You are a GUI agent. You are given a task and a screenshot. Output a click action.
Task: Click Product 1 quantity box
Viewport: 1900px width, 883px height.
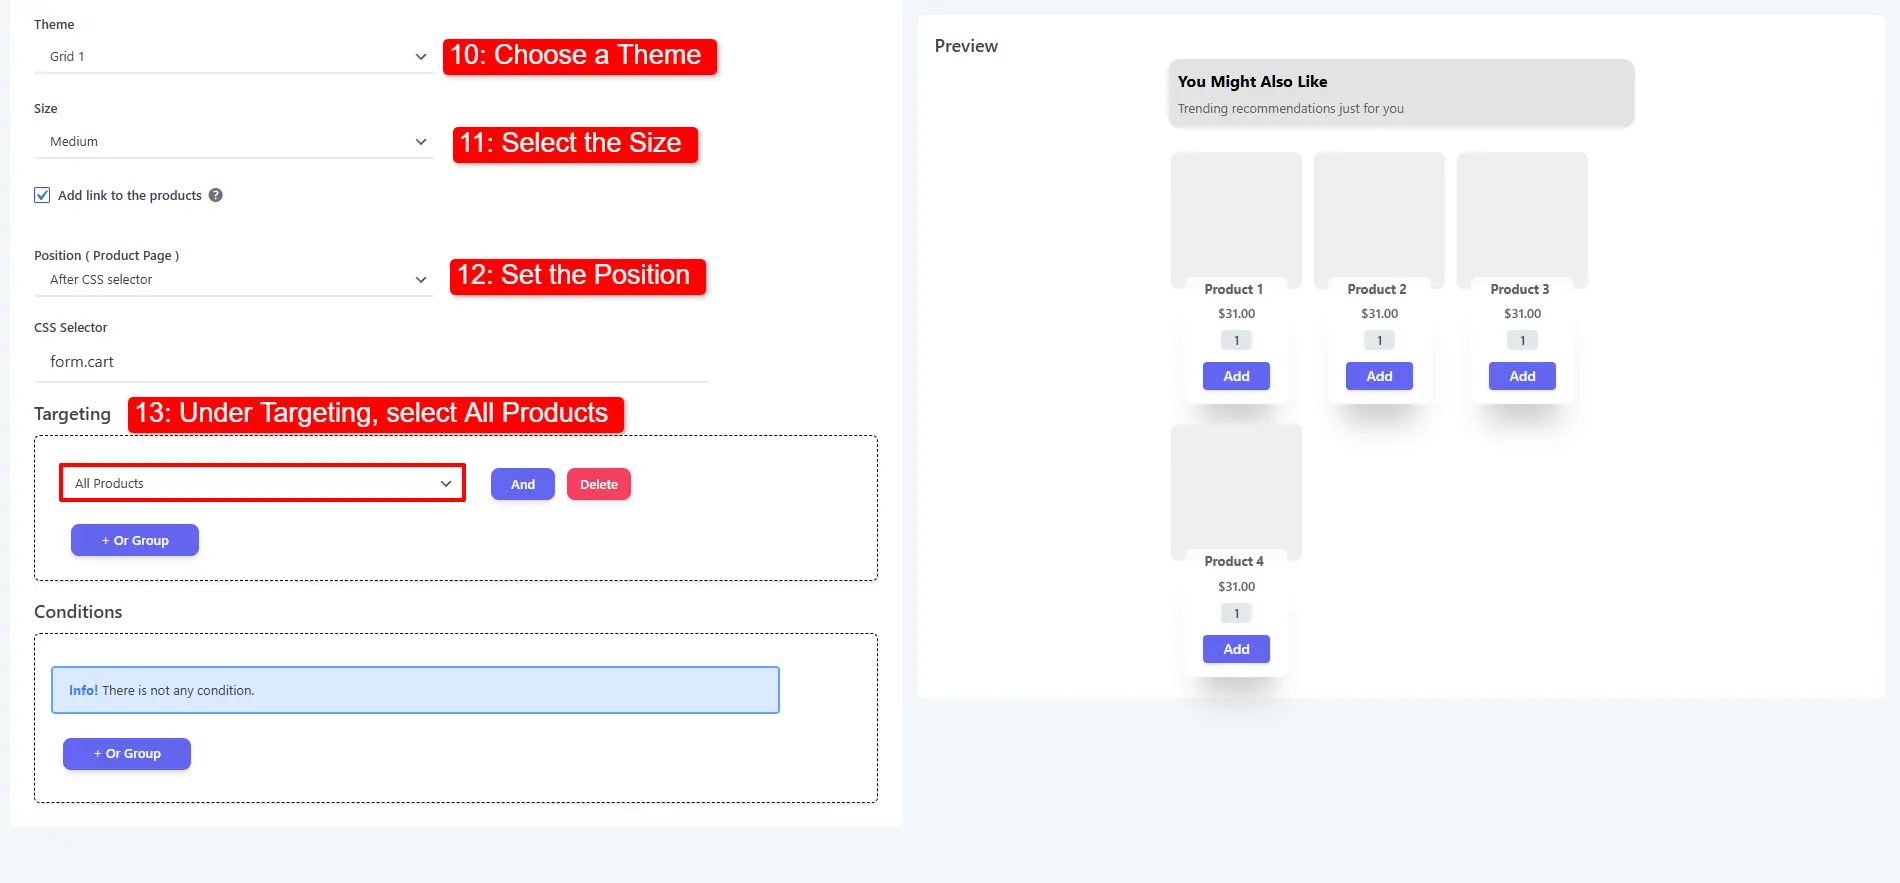1236,341
